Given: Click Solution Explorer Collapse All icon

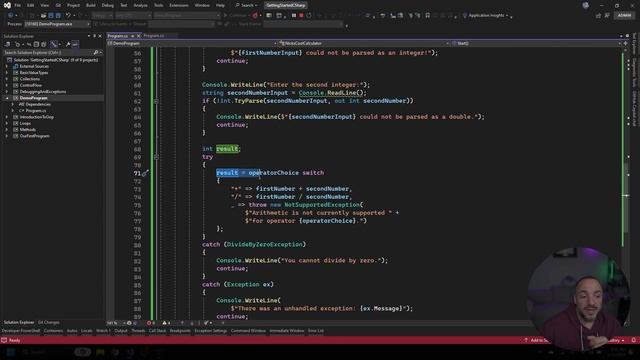Looking at the screenshot, I should (x=36, y=44).
